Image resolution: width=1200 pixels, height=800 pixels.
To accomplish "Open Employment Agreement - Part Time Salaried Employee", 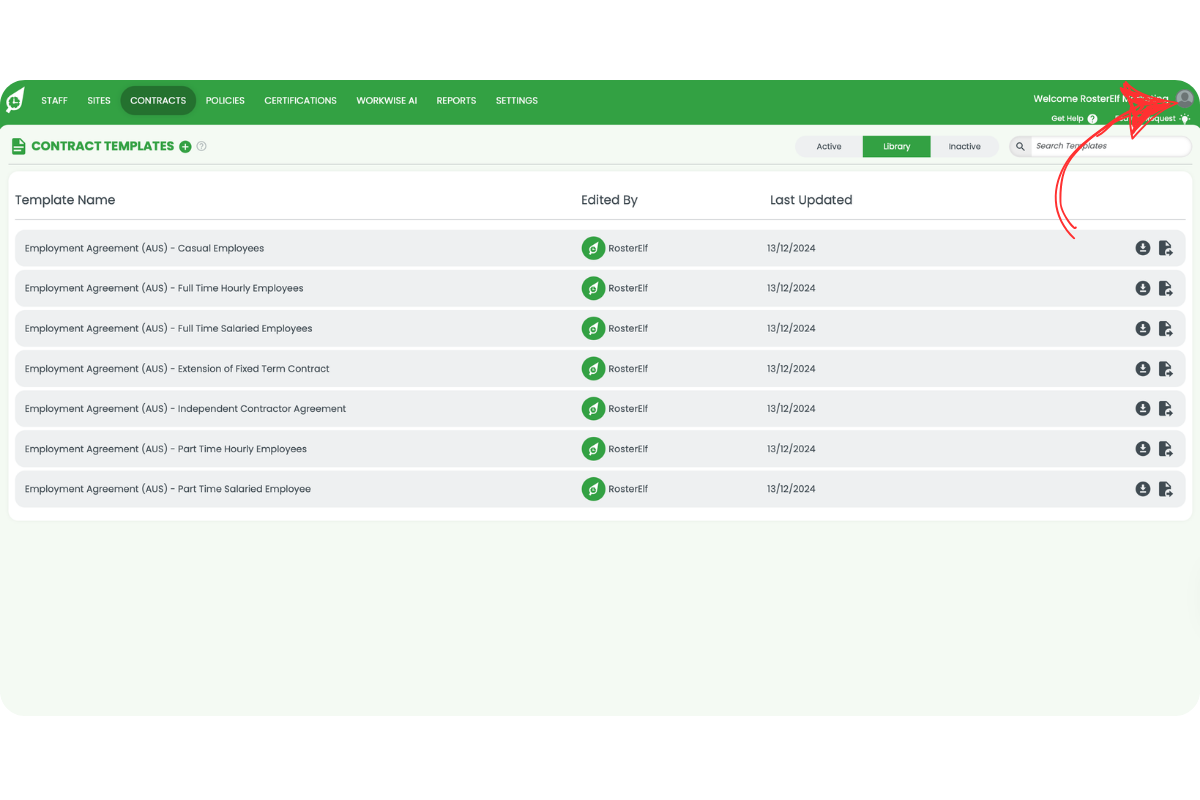I will (168, 489).
